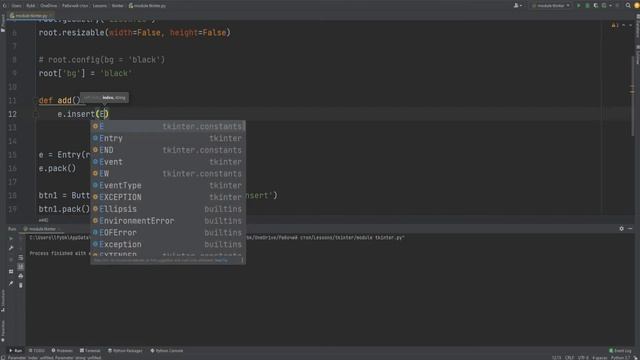Open the completion popup options menu (three dots)
The image size is (640, 360).
click(x=242, y=260)
